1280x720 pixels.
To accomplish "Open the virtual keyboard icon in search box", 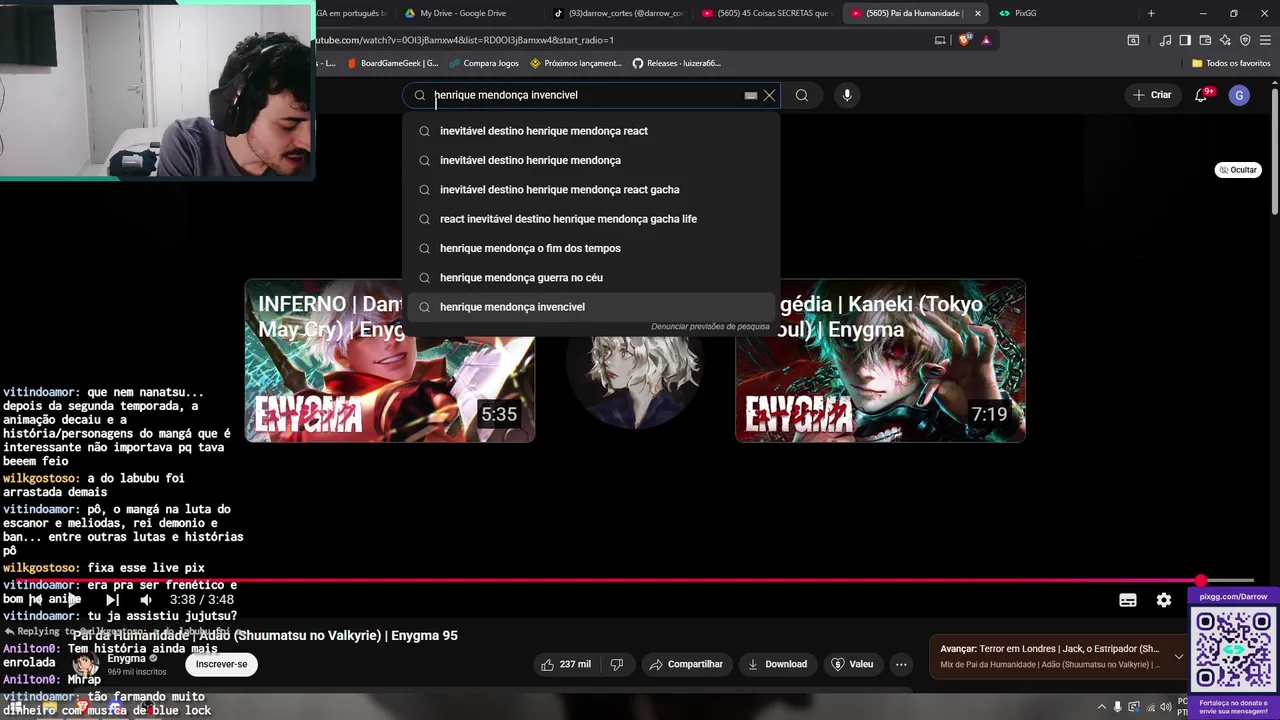I will [x=750, y=96].
